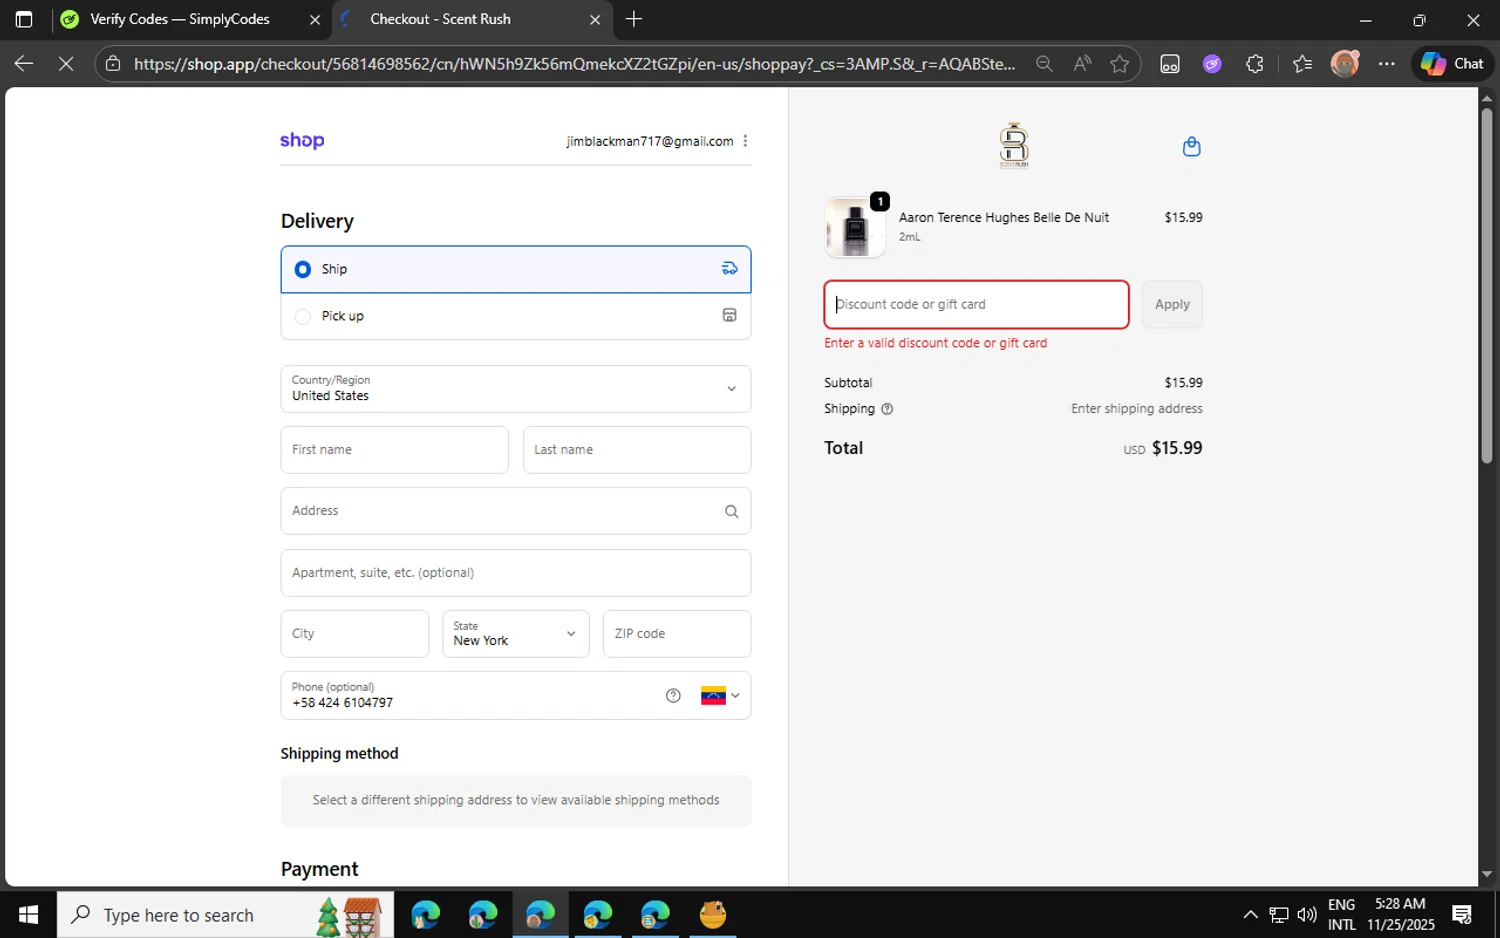Click the shop logo

click(x=302, y=140)
